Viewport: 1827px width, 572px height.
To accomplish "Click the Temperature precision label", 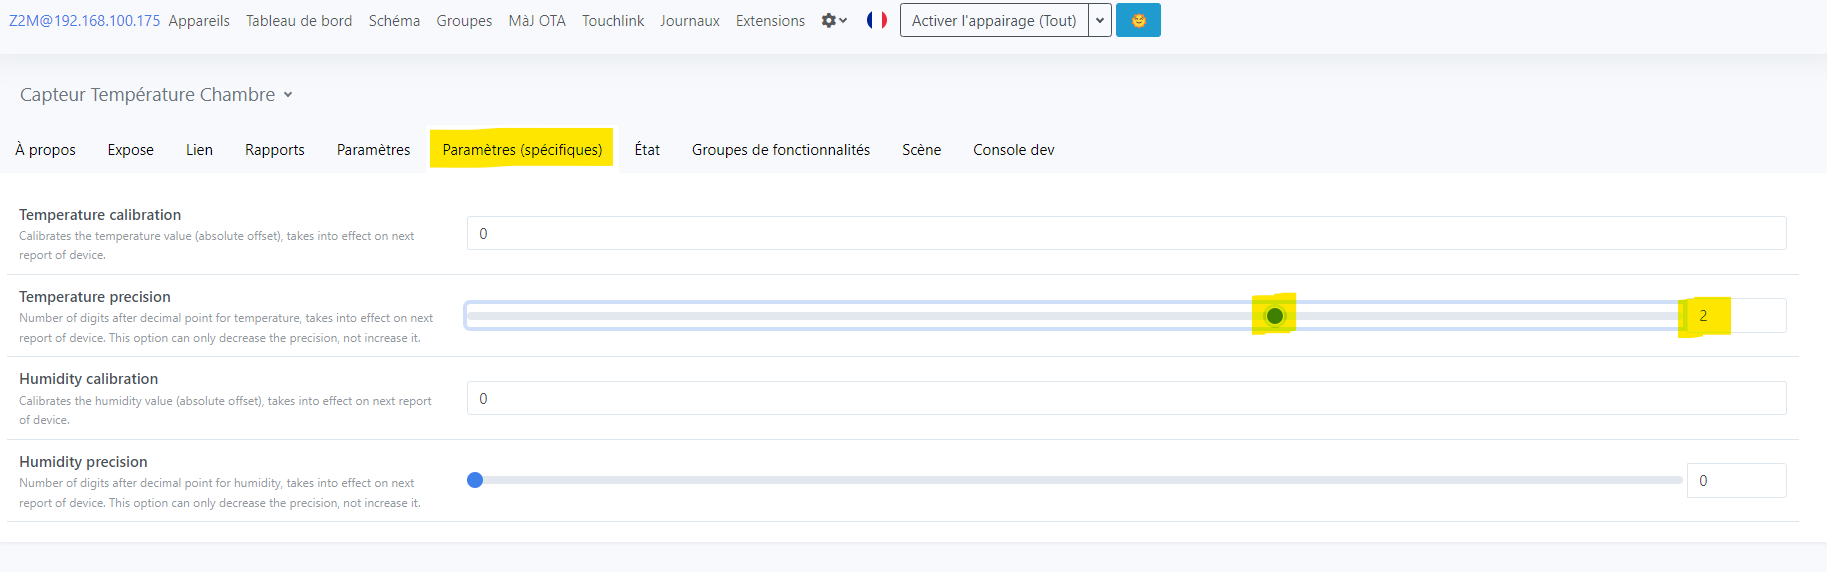I will [95, 297].
